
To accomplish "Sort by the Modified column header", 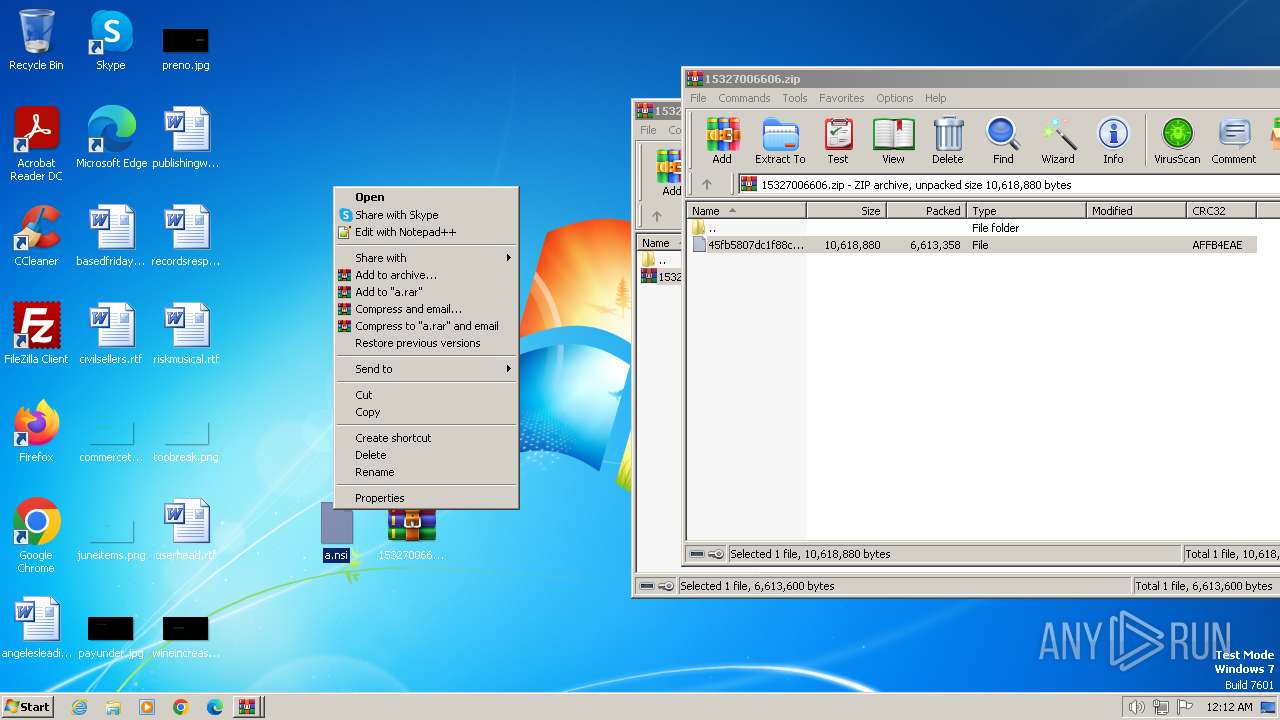I will (x=1136, y=211).
